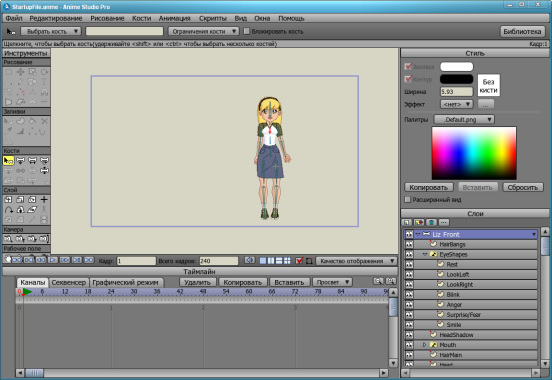Screen dimensions: 552x380
Task: Click the white fill color swatch
Action: (456, 67)
